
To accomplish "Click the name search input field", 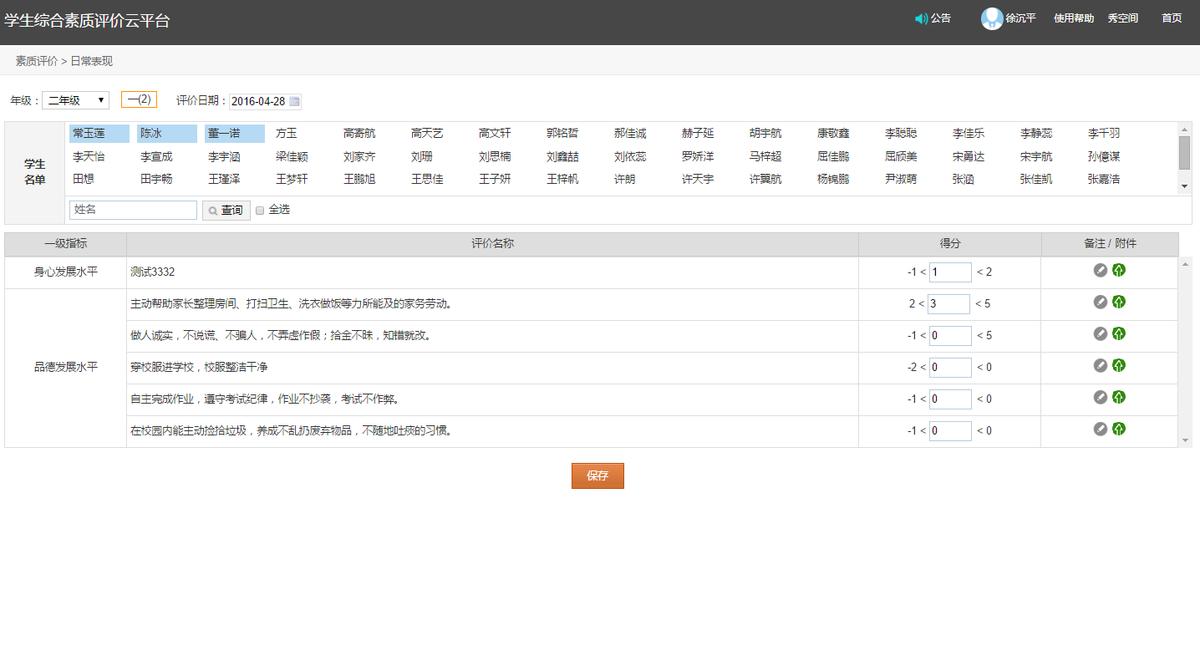I will coord(132,210).
